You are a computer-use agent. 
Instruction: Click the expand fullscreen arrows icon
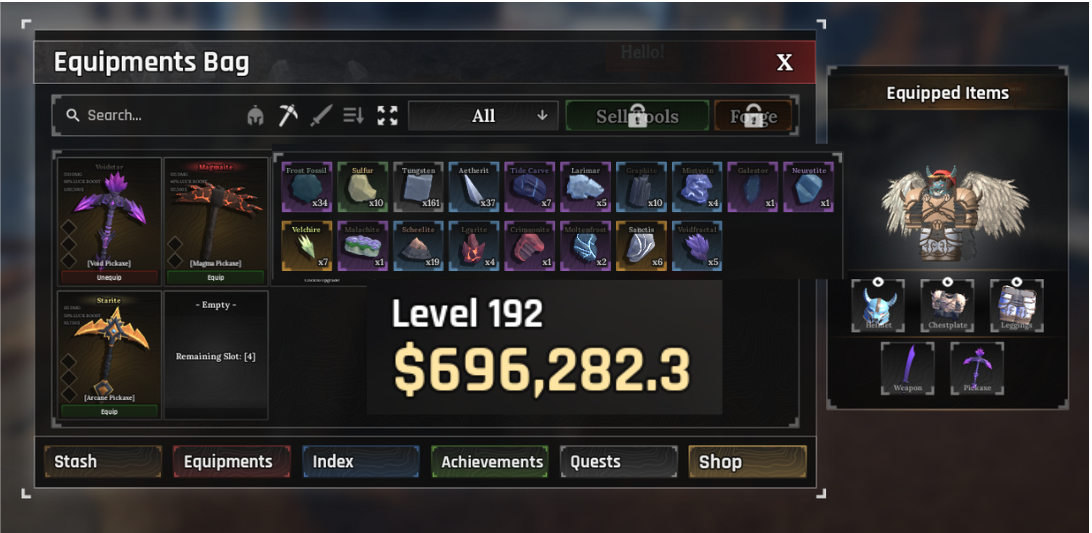pyautogui.click(x=387, y=116)
